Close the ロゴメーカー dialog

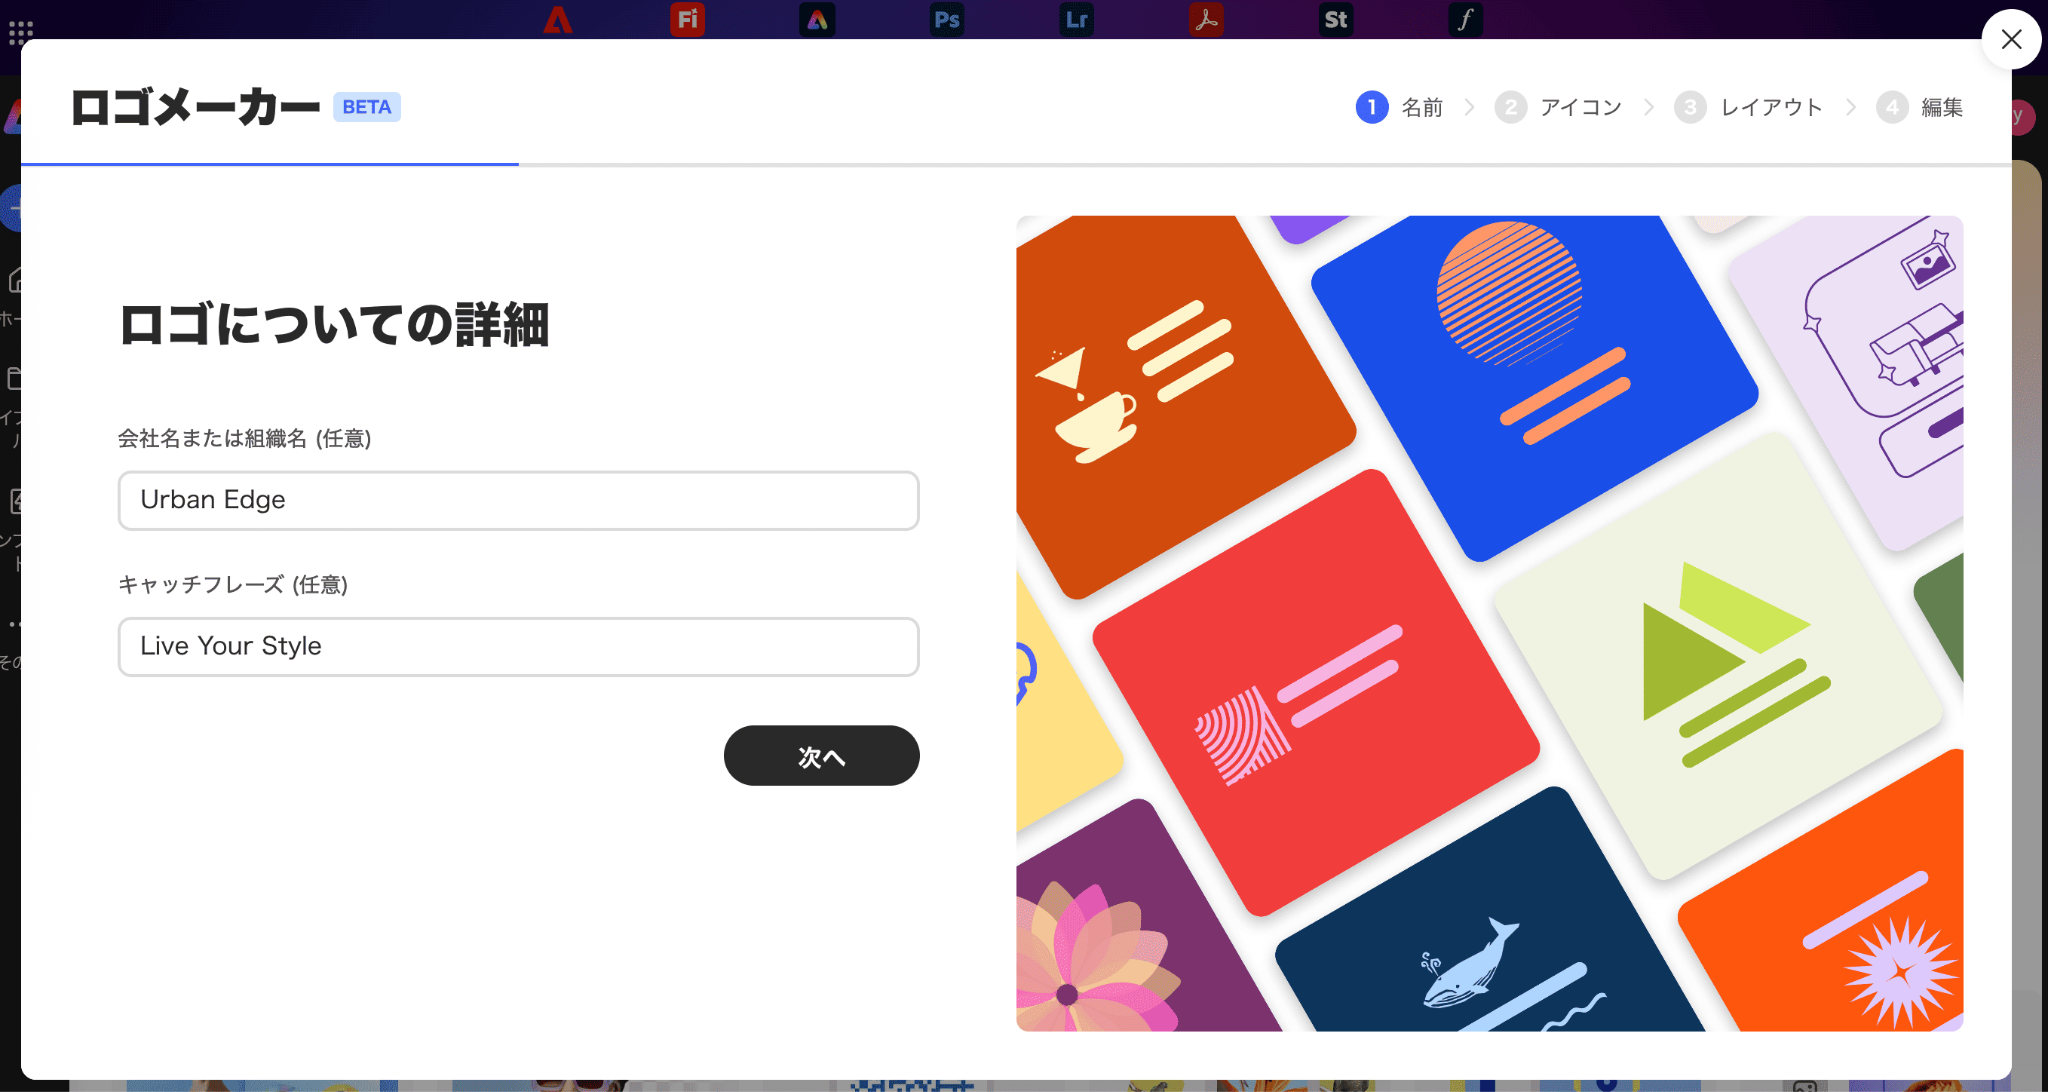[x=2011, y=39]
